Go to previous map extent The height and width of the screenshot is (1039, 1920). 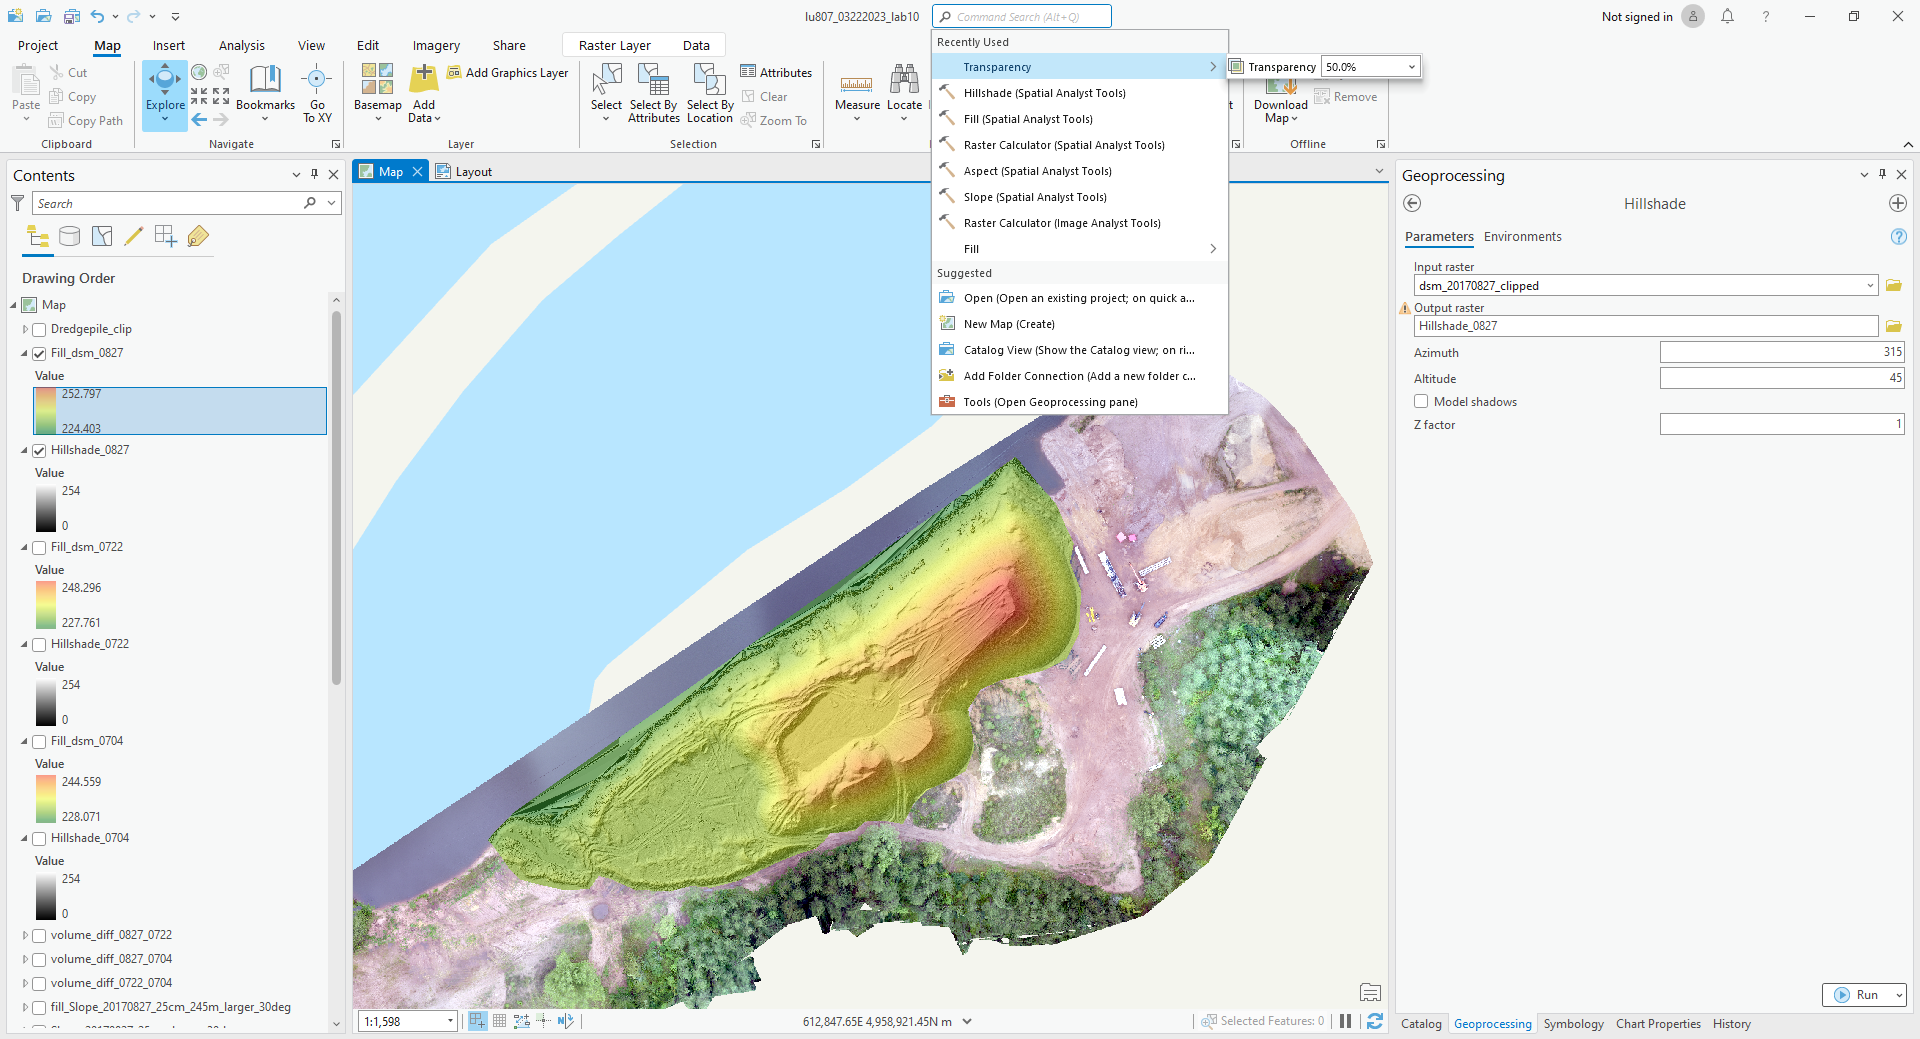[199, 120]
